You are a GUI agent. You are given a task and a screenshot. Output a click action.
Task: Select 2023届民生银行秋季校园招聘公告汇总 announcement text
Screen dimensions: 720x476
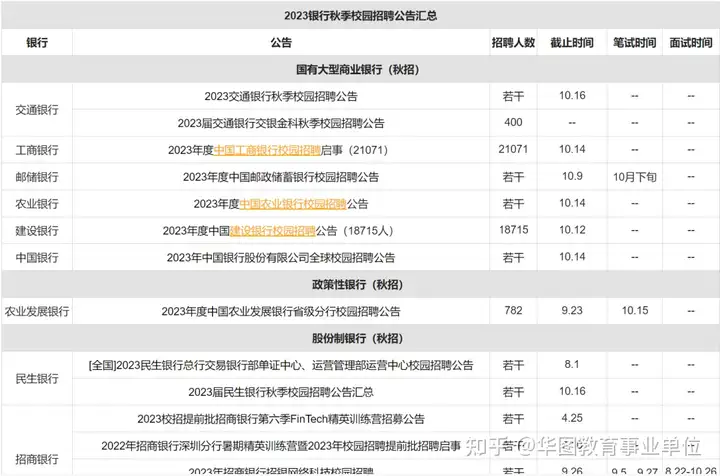[281, 392]
